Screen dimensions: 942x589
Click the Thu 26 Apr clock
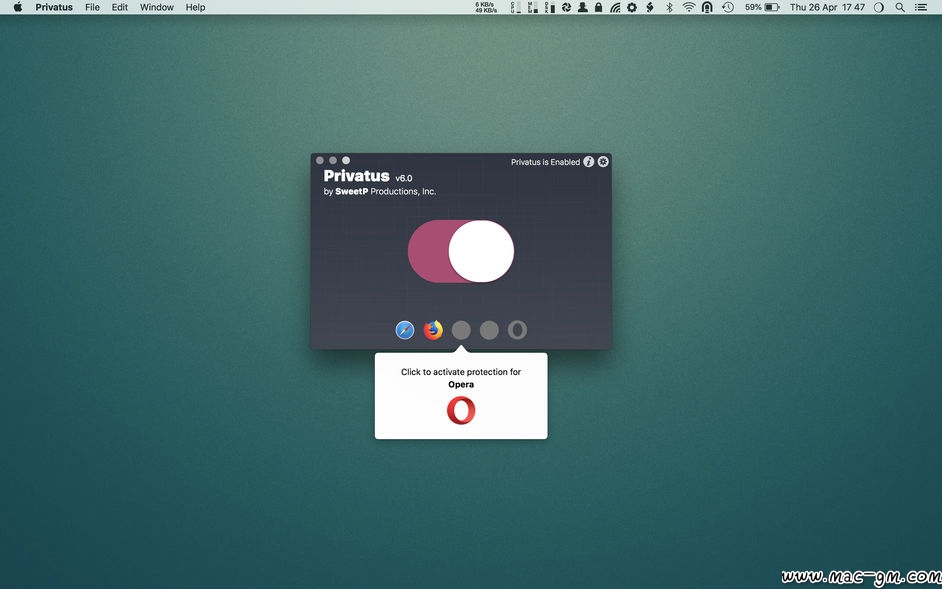(827, 7)
